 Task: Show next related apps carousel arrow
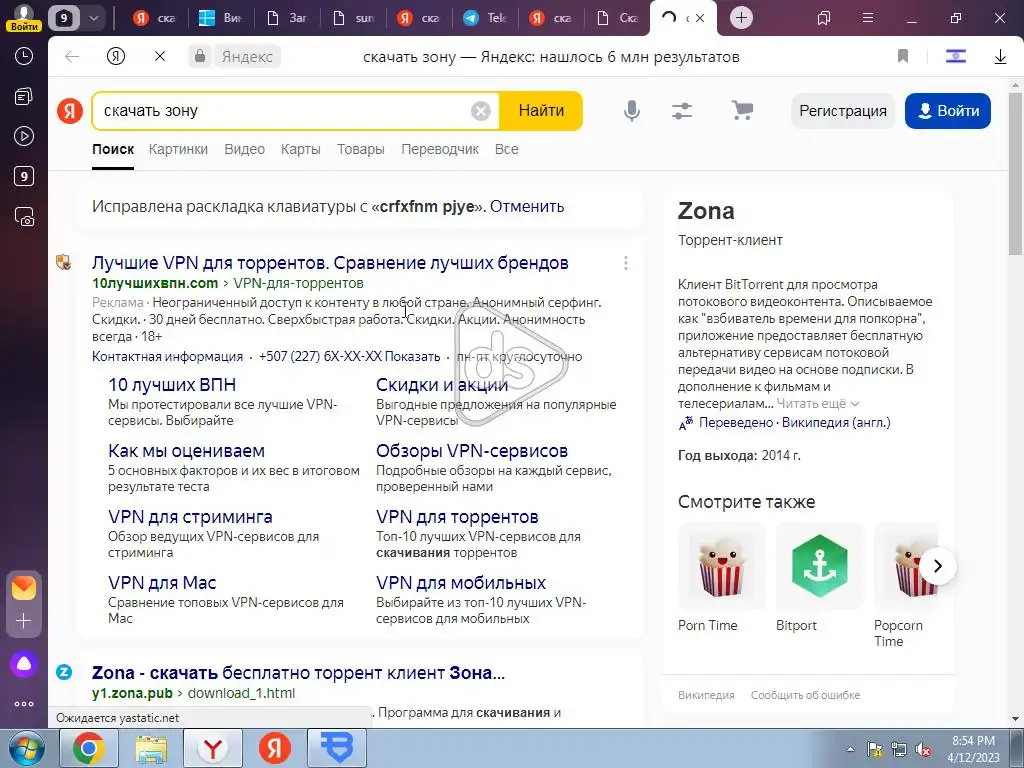point(938,566)
